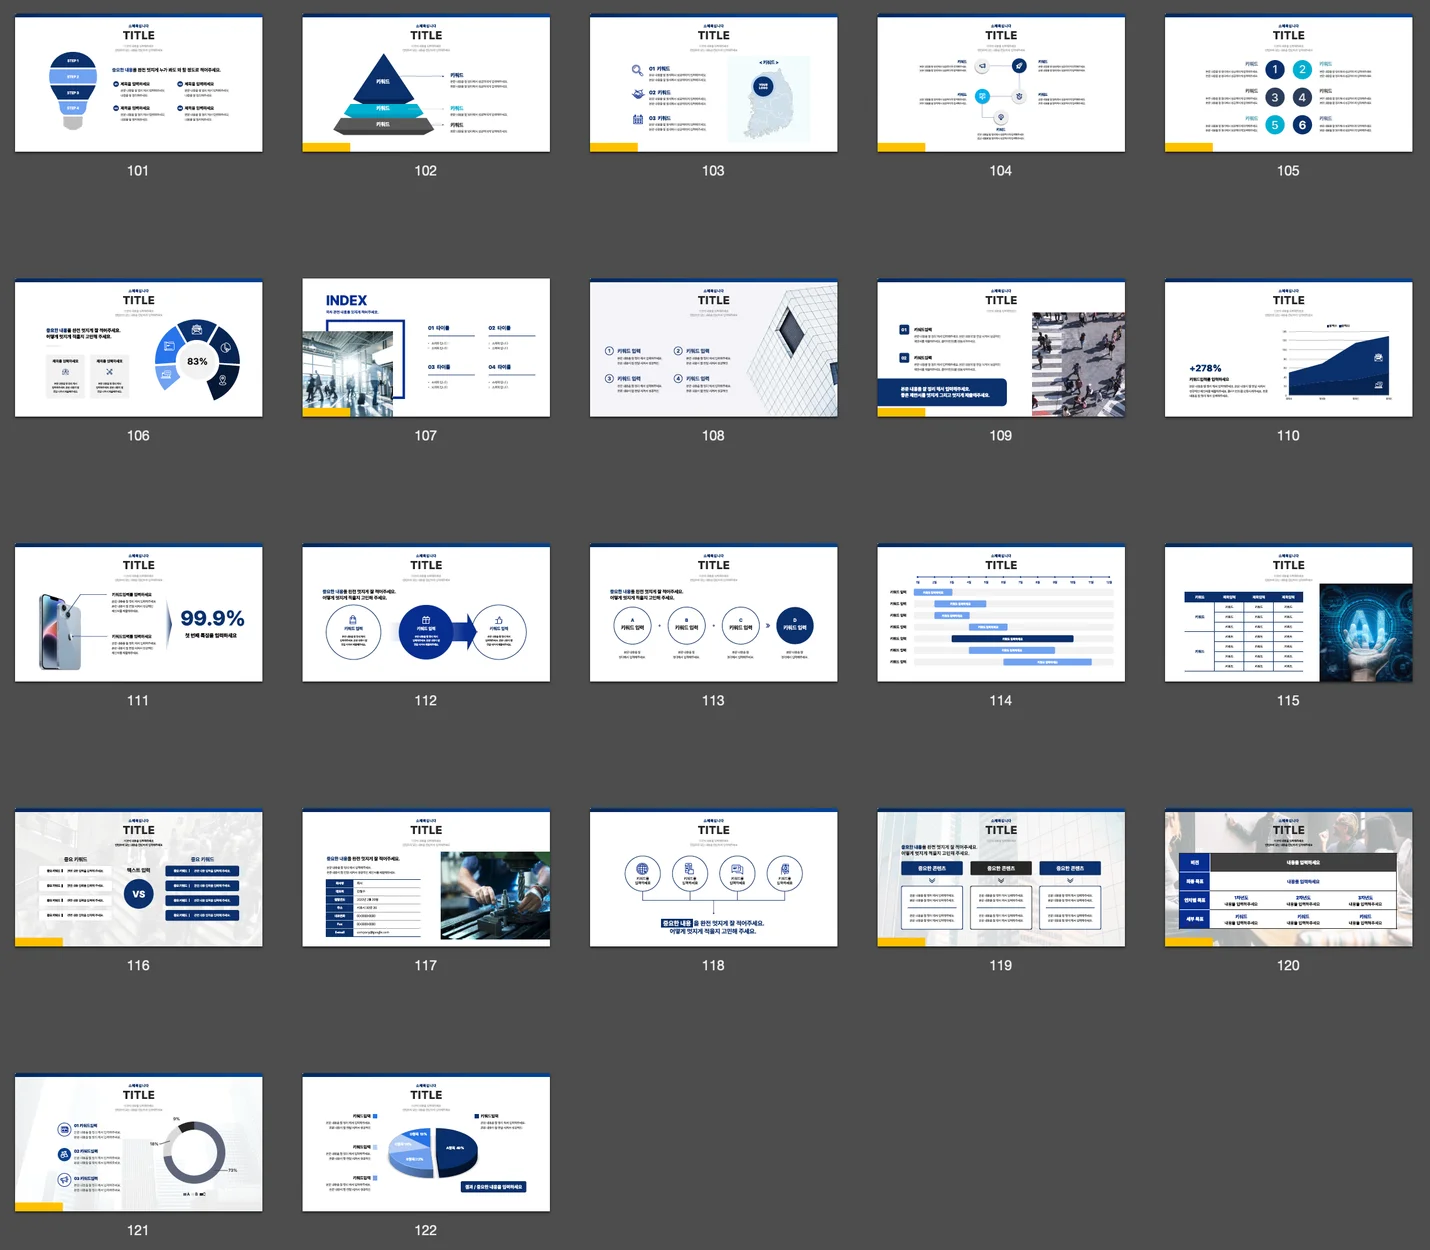Screen dimensions: 1430x1250
Task: Select slide 112 with the arrow circle diagram
Action: coord(426,614)
